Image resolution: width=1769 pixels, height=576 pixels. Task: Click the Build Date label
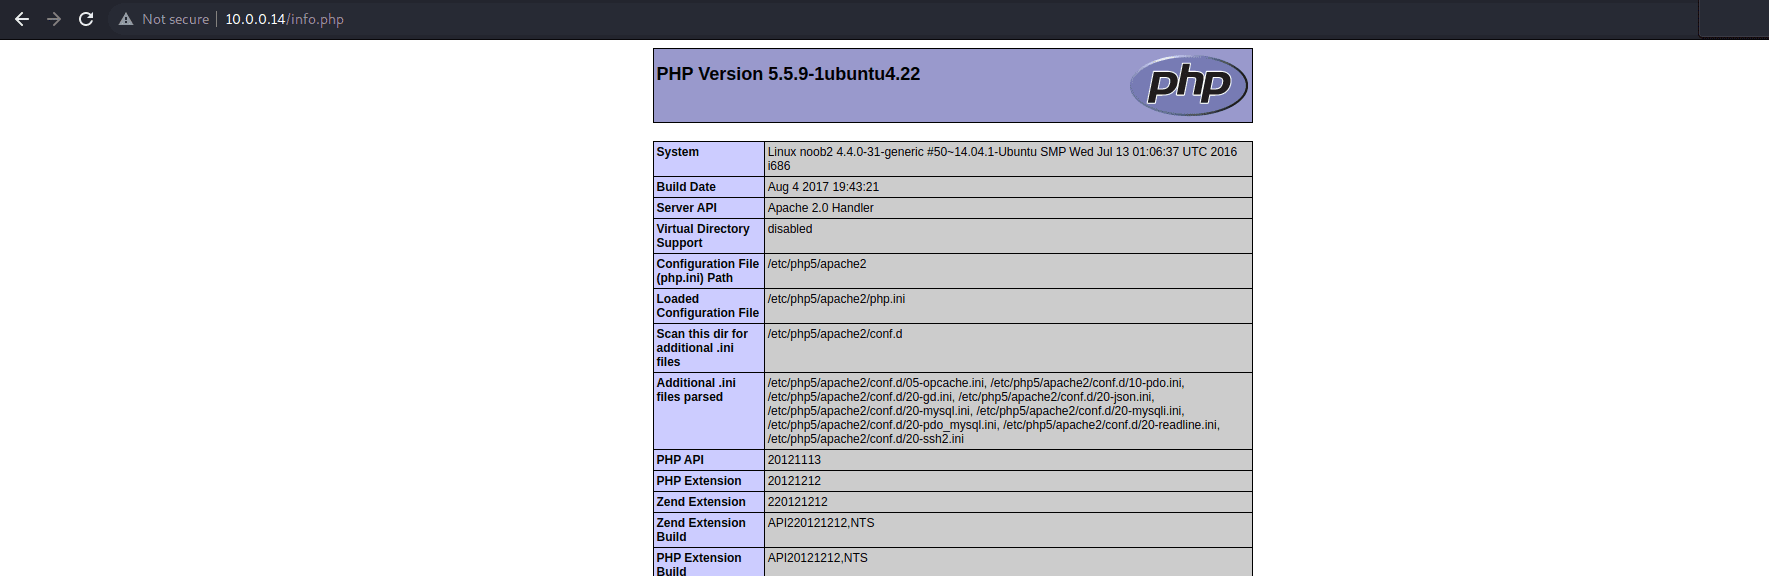click(686, 187)
